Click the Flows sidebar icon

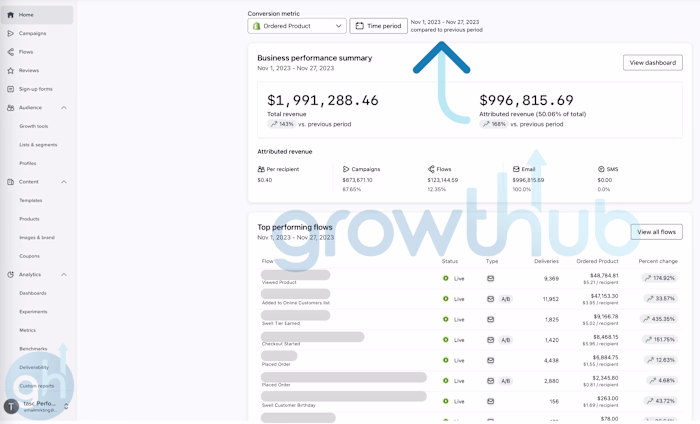tap(10, 52)
